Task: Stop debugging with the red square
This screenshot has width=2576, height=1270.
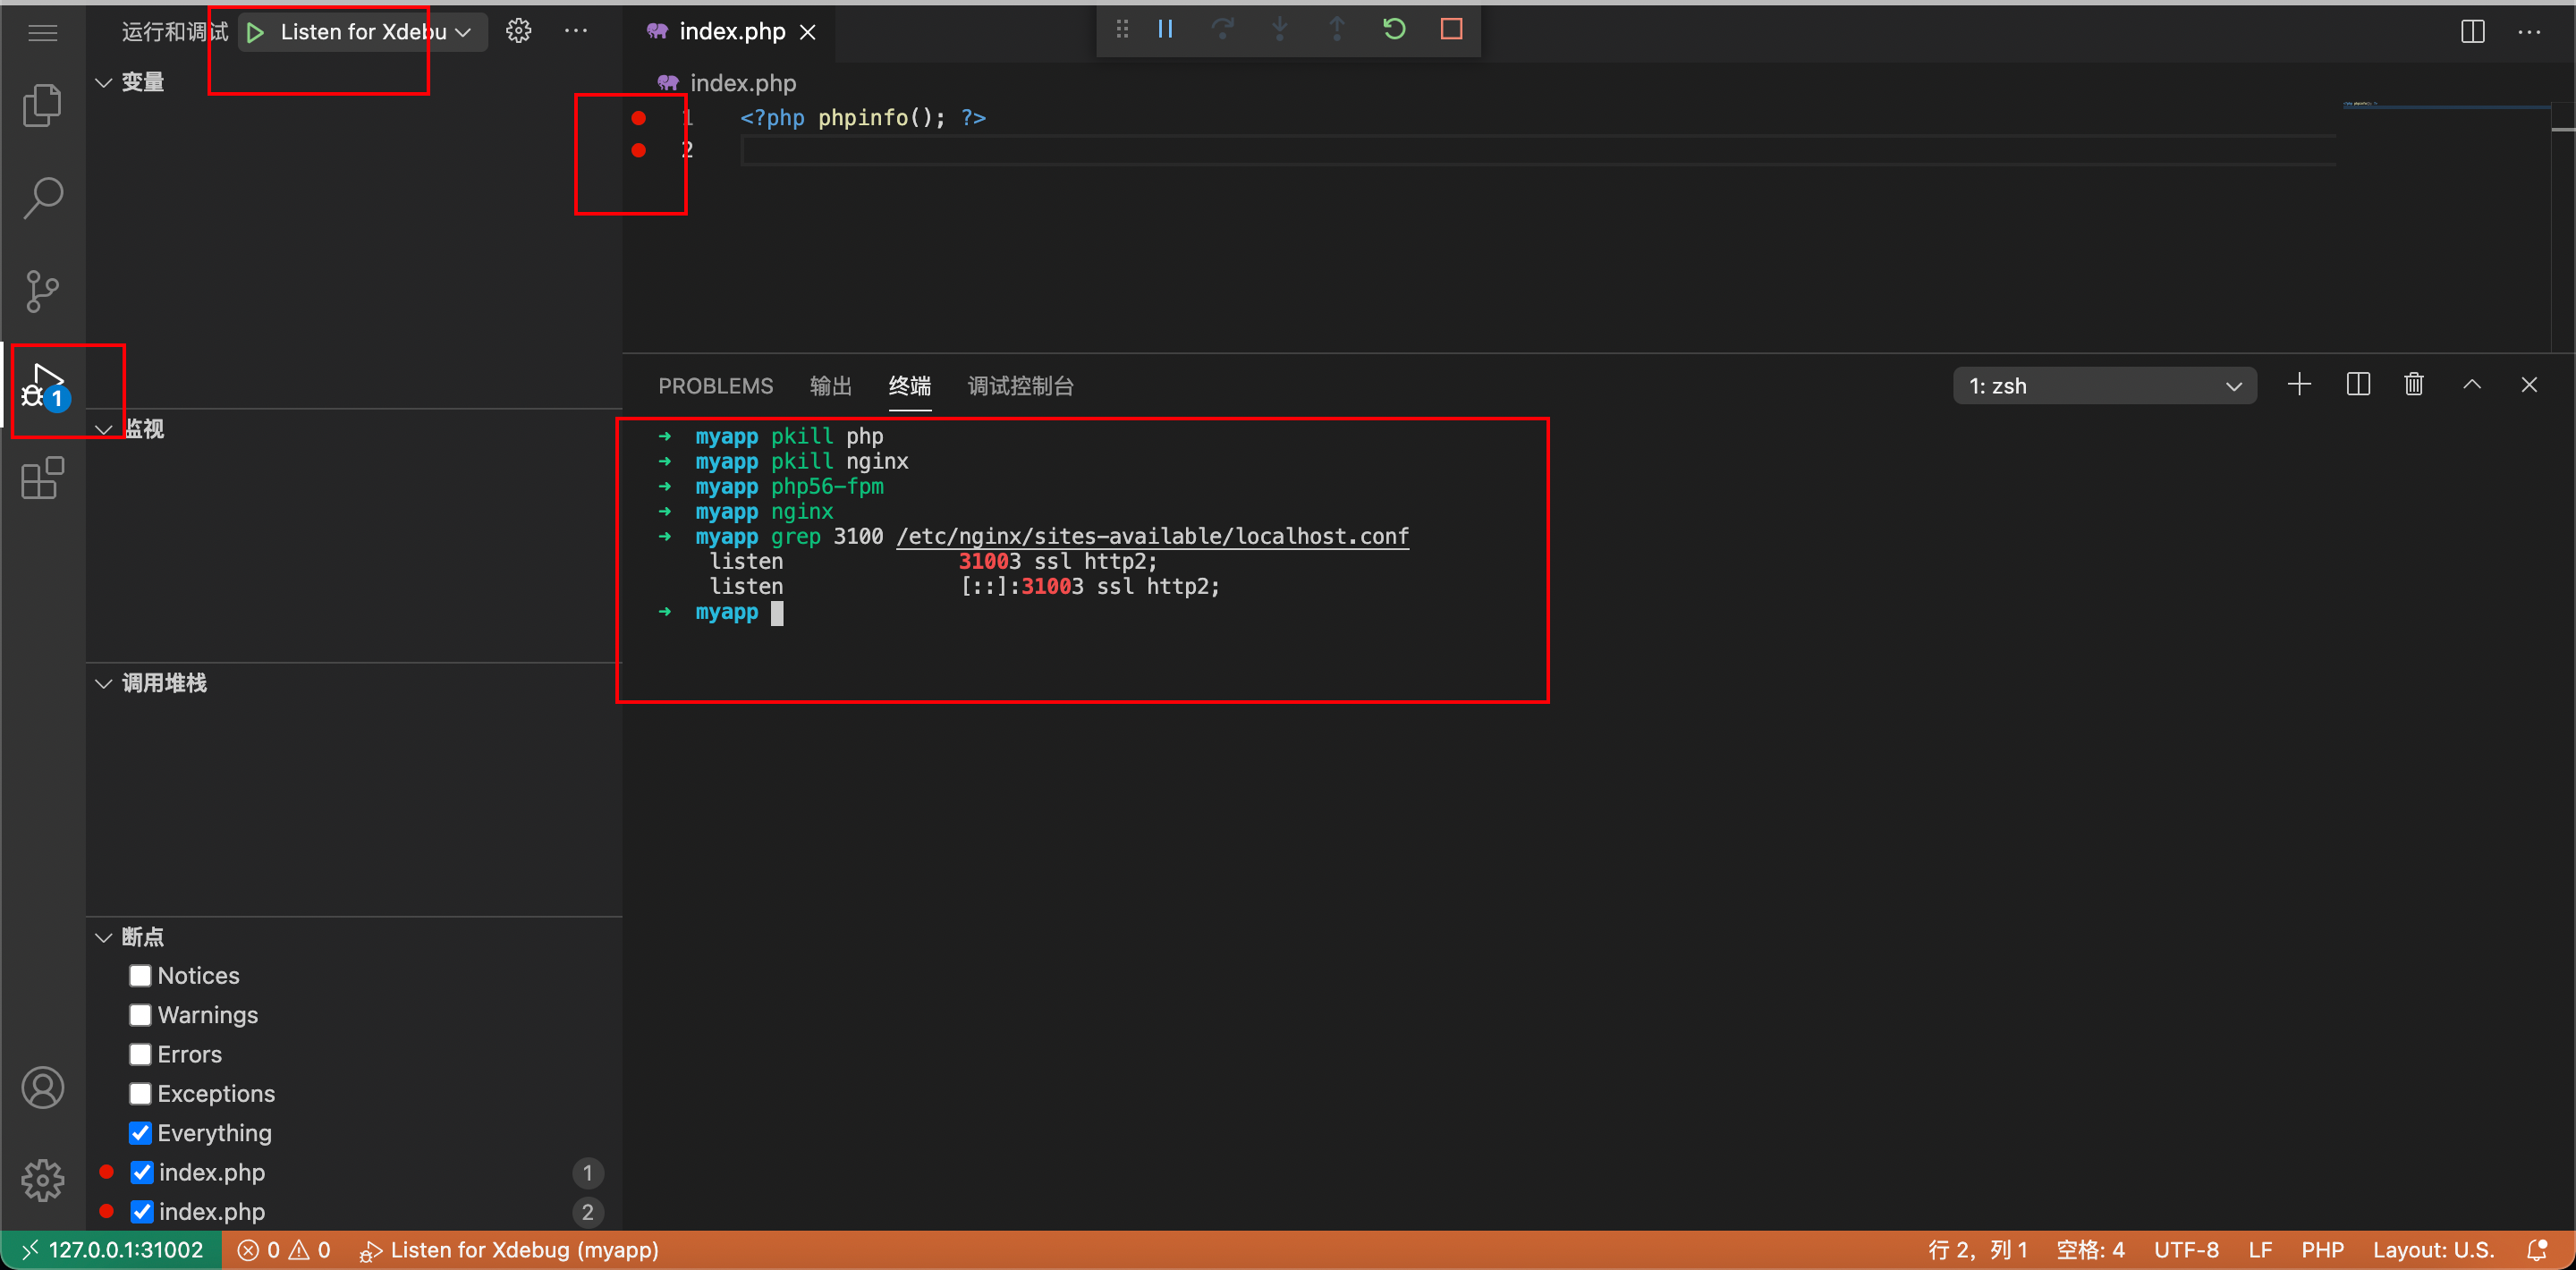Action: click(x=1451, y=29)
